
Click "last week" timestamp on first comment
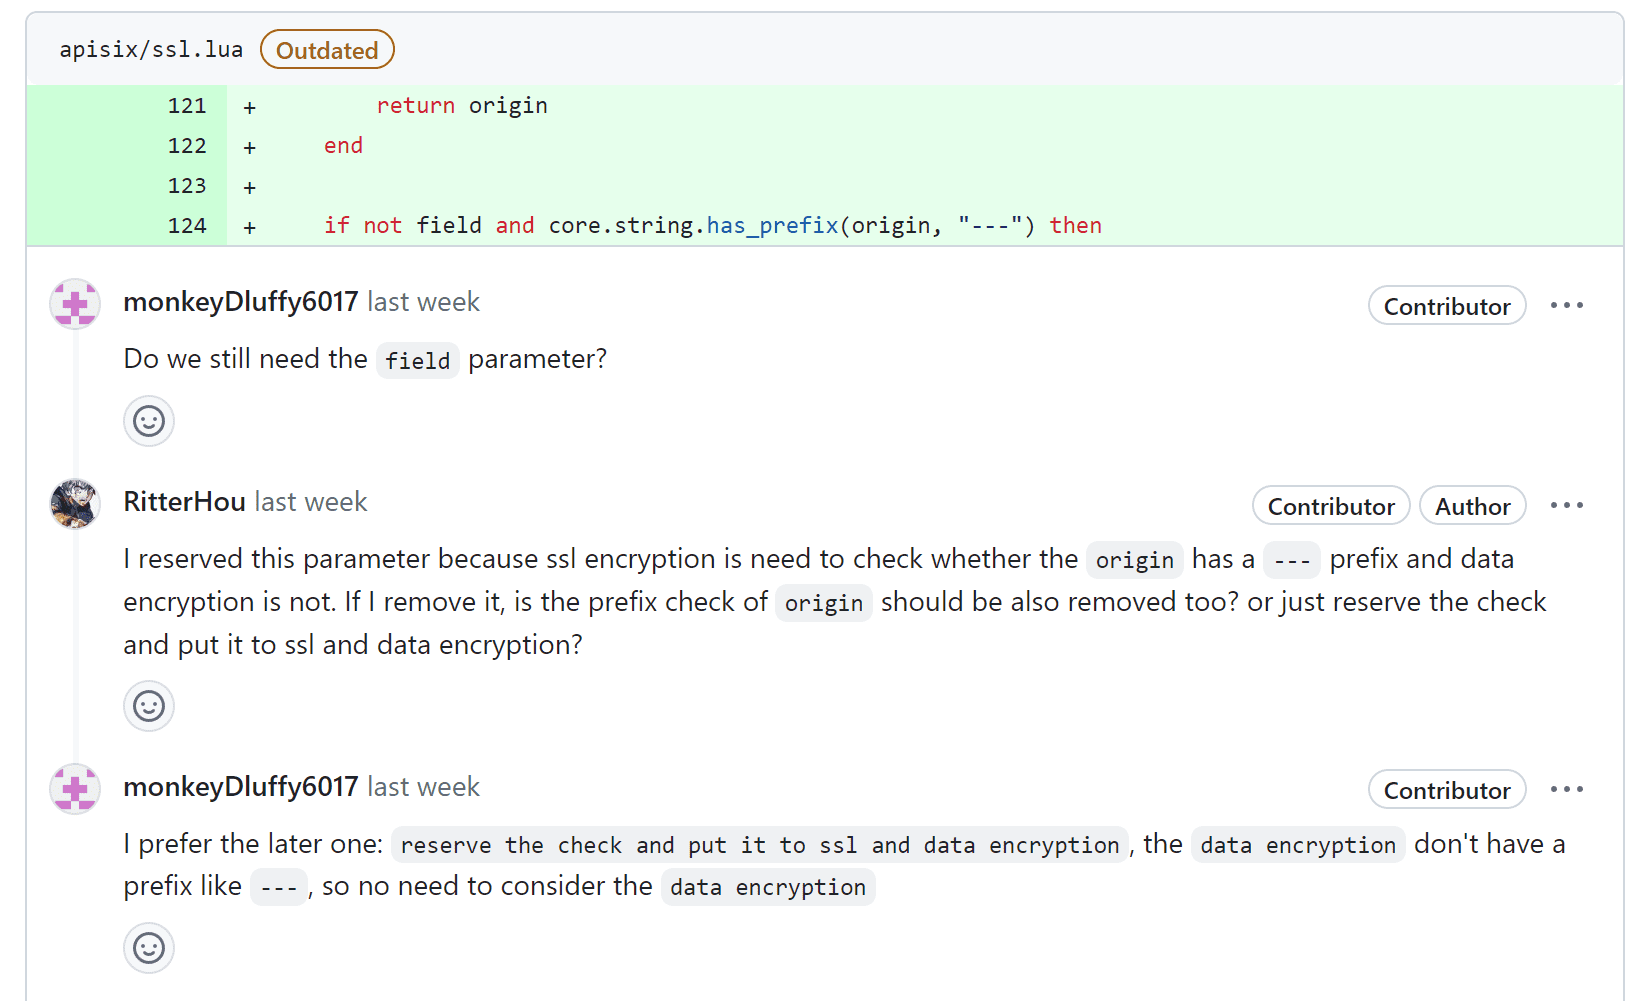(423, 302)
